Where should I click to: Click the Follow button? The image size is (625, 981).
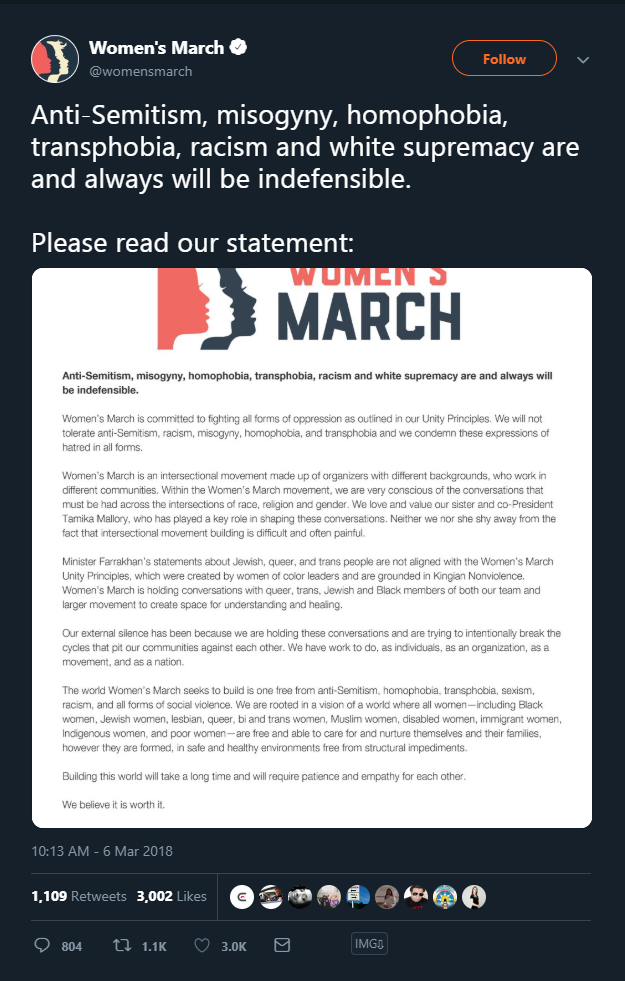(x=504, y=59)
